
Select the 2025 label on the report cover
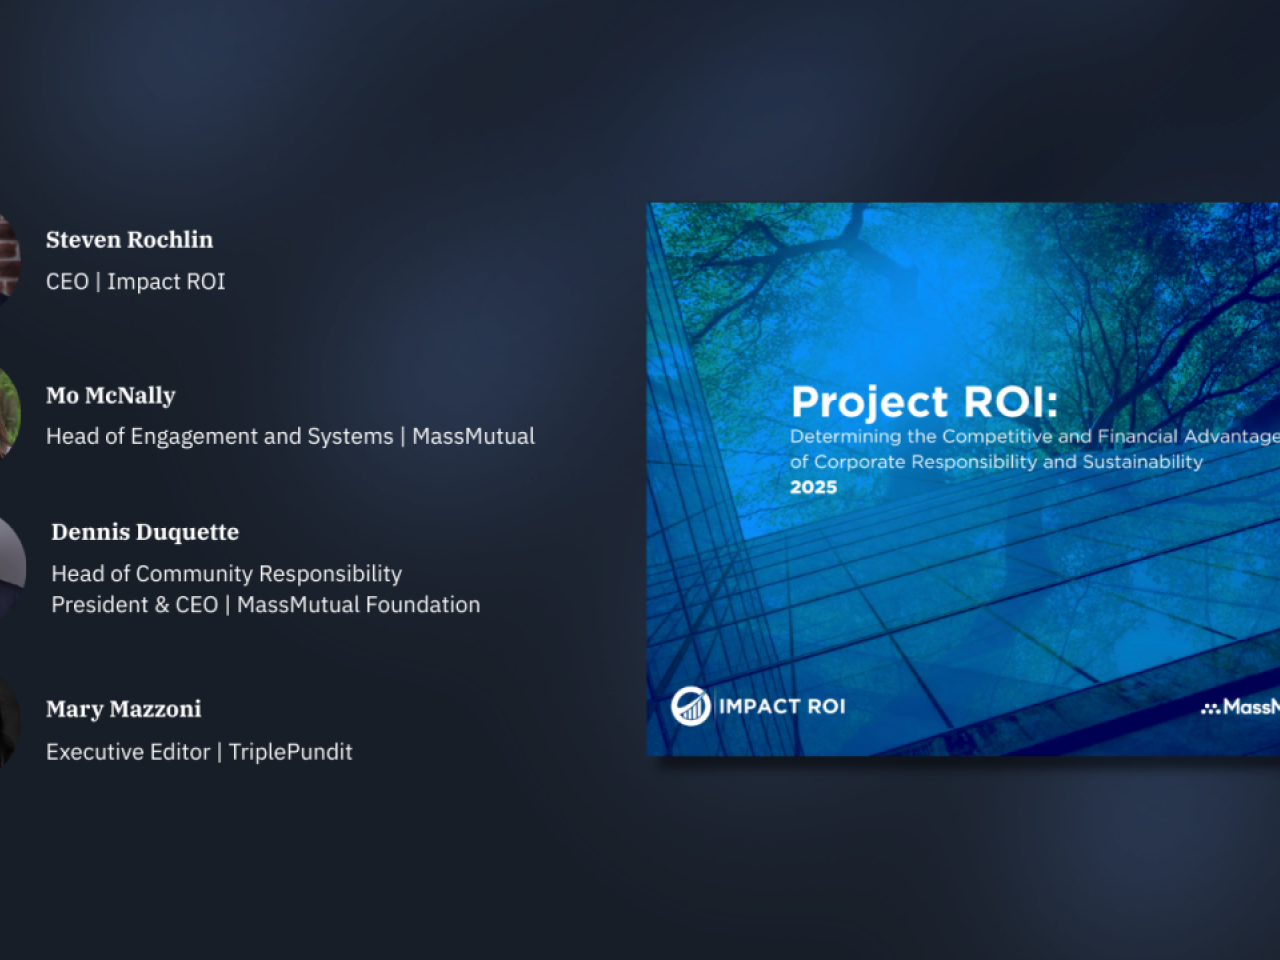coord(813,487)
